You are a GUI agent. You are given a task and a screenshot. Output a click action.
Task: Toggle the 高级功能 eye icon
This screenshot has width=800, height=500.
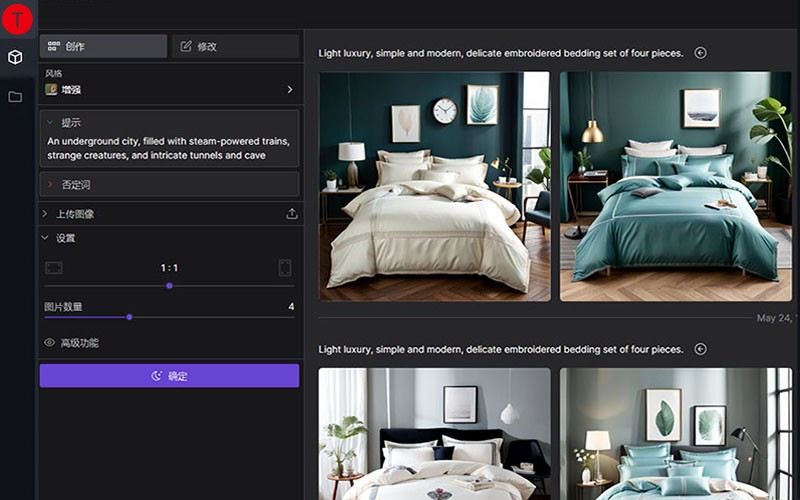pos(49,343)
